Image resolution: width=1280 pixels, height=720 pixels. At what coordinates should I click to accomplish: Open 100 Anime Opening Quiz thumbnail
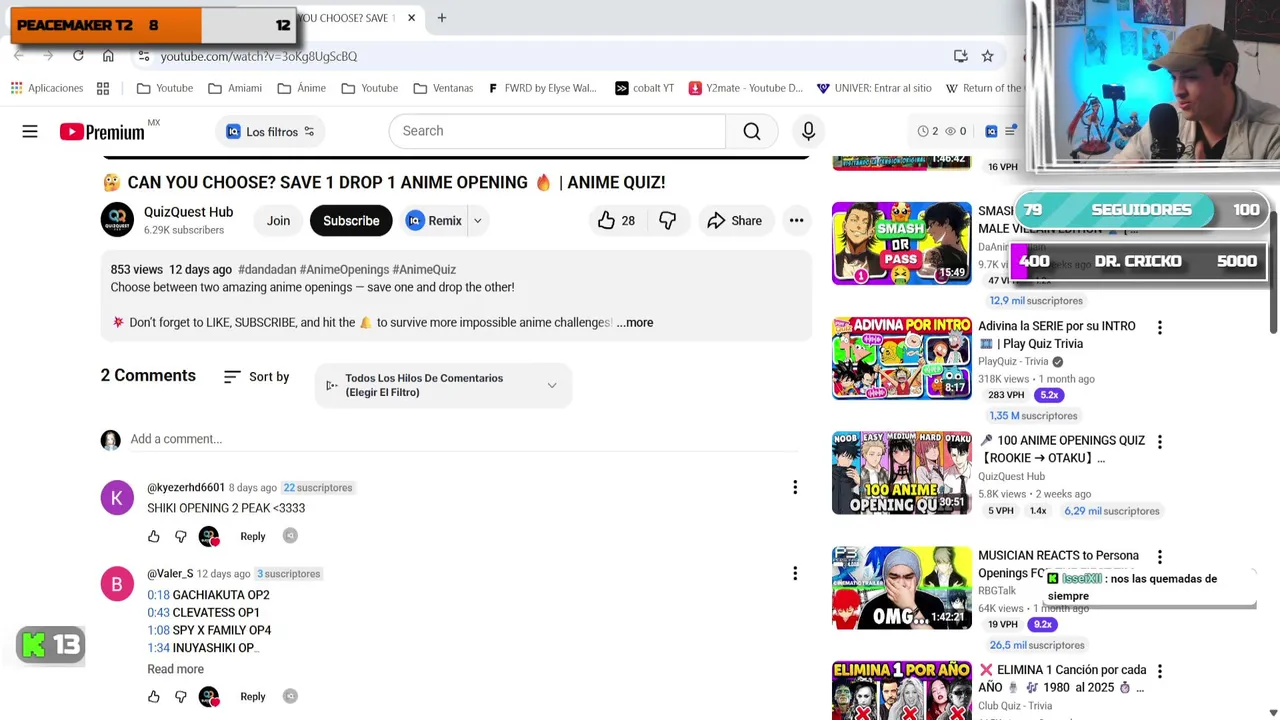(x=901, y=473)
